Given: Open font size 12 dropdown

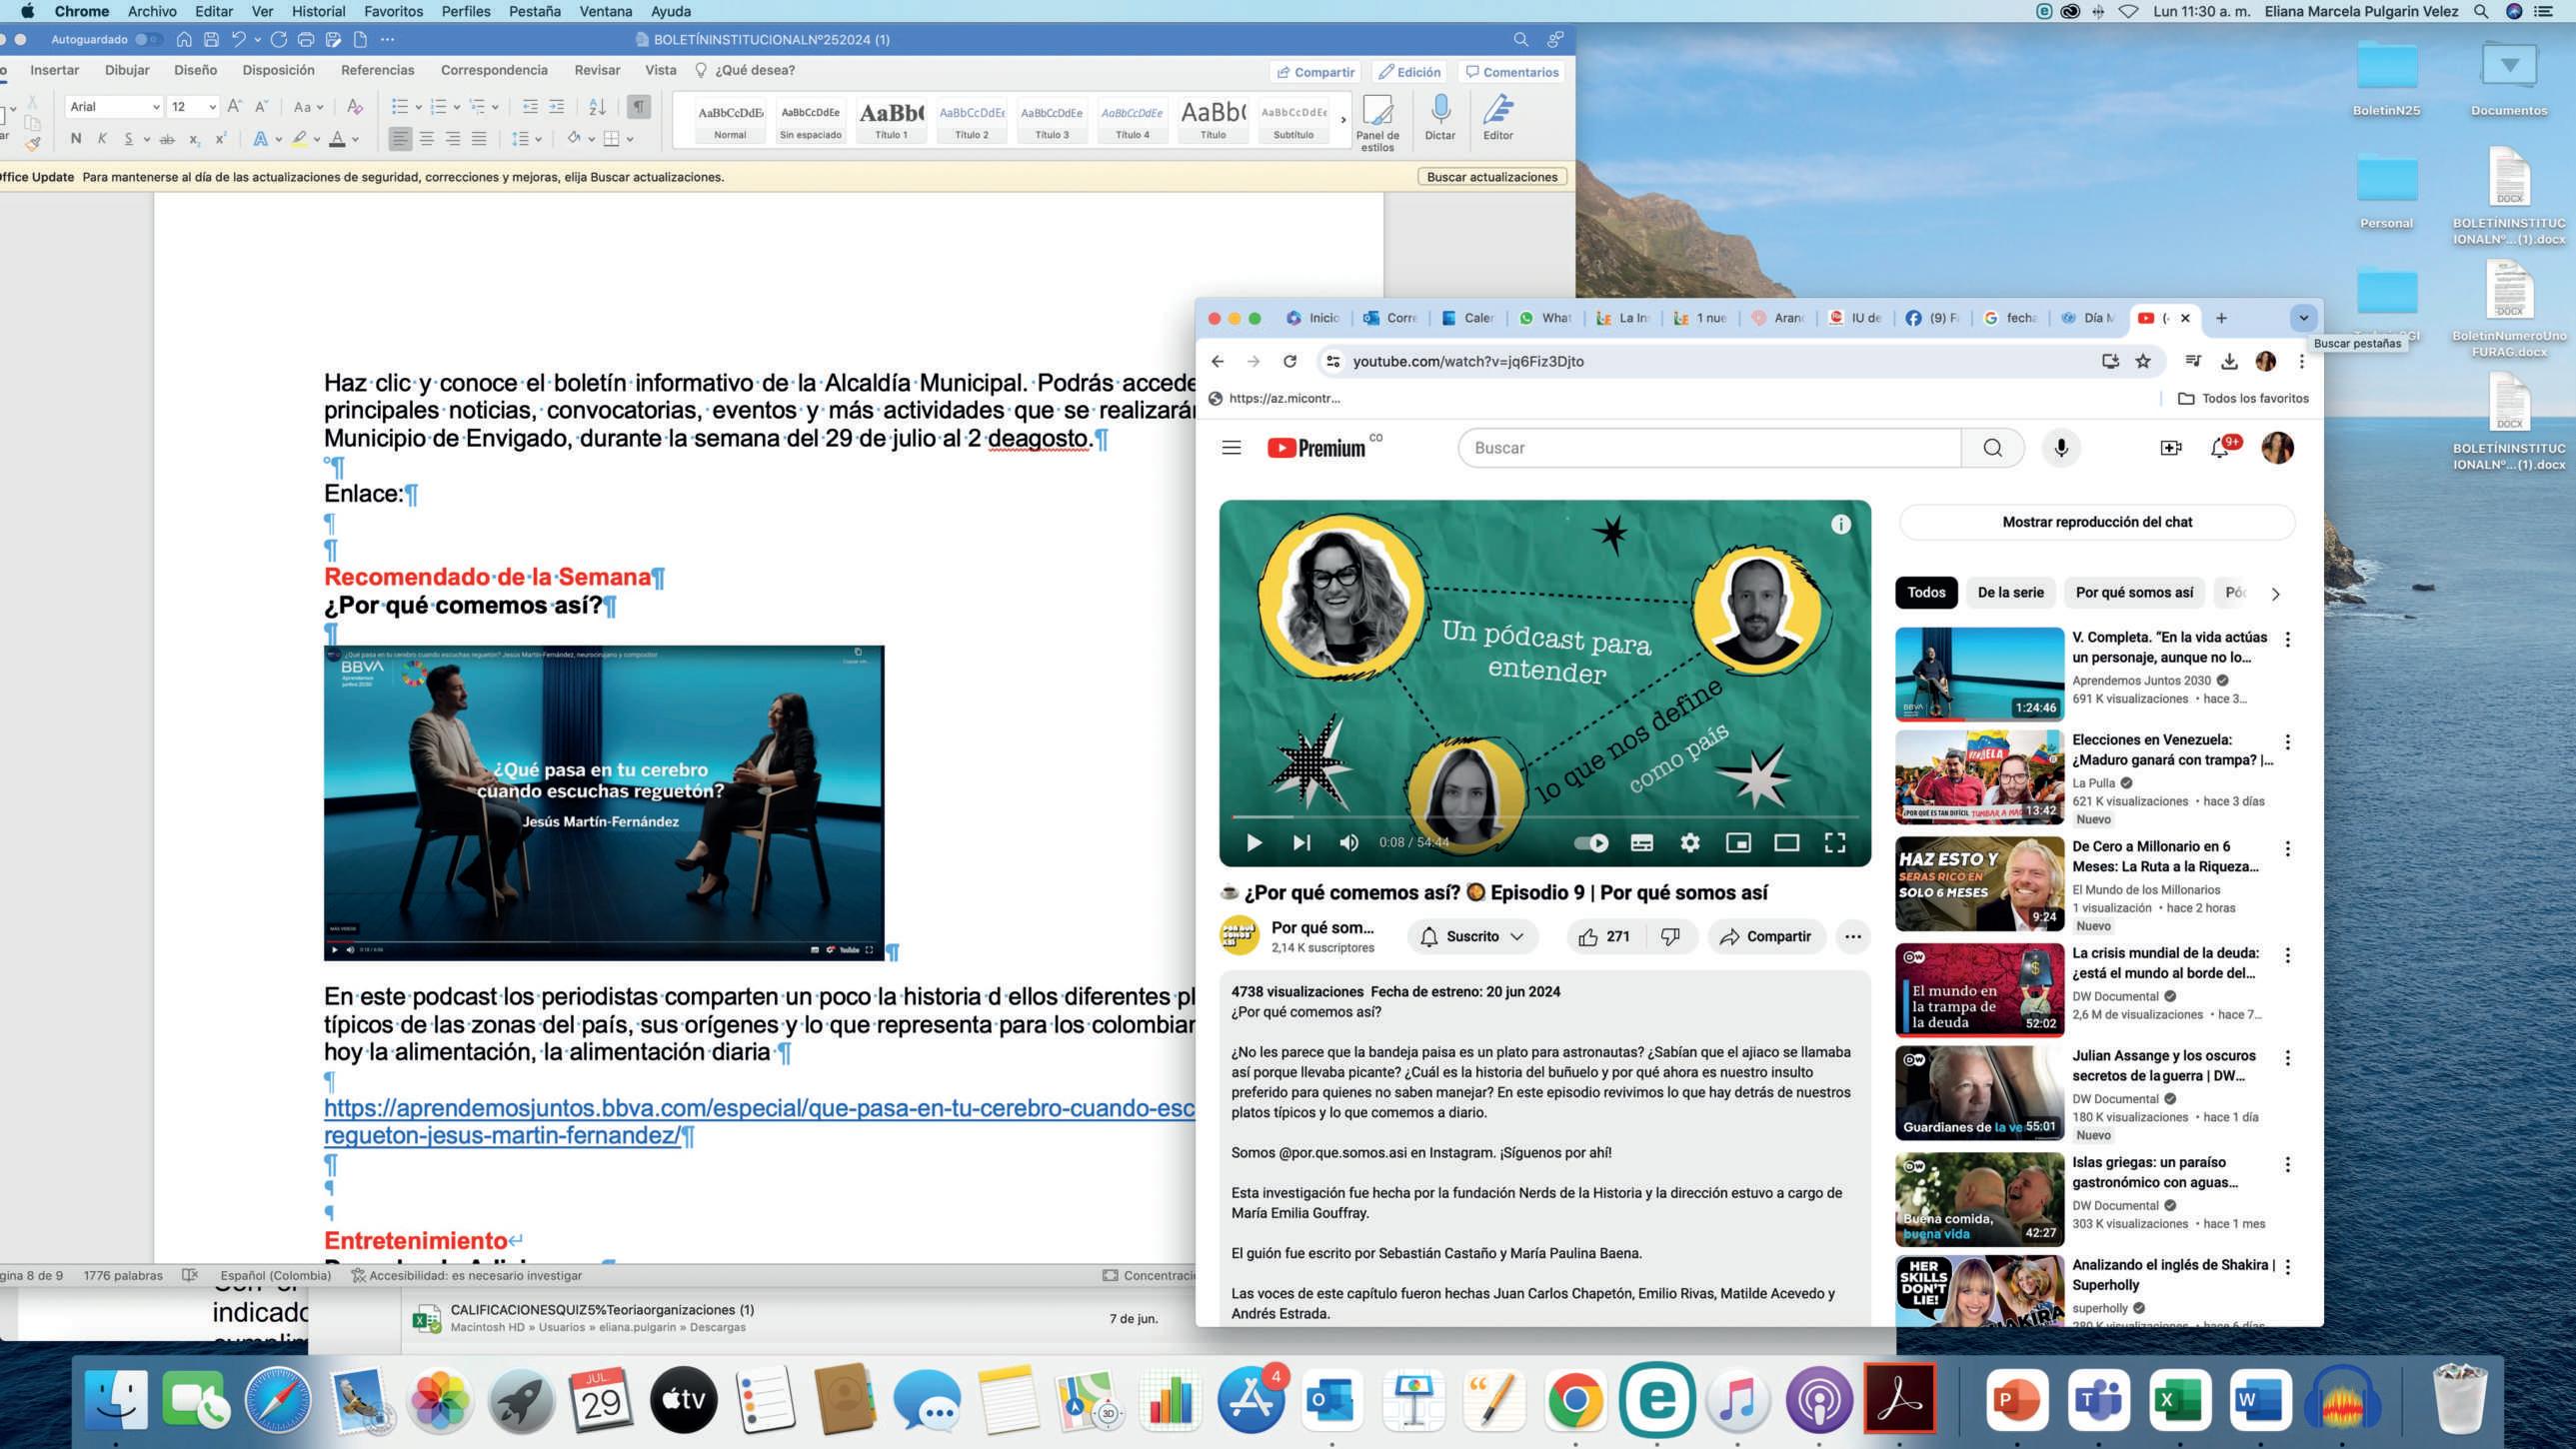Looking at the screenshot, I should click(212, 107).
